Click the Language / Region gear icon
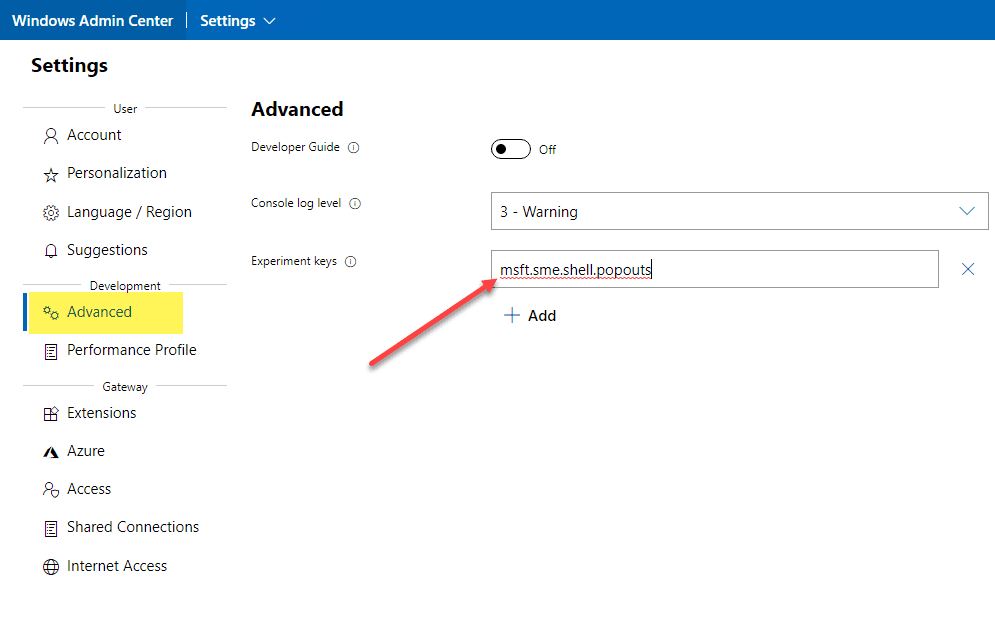The height and width of the screenshot is (623, 995). pos(51,213)
